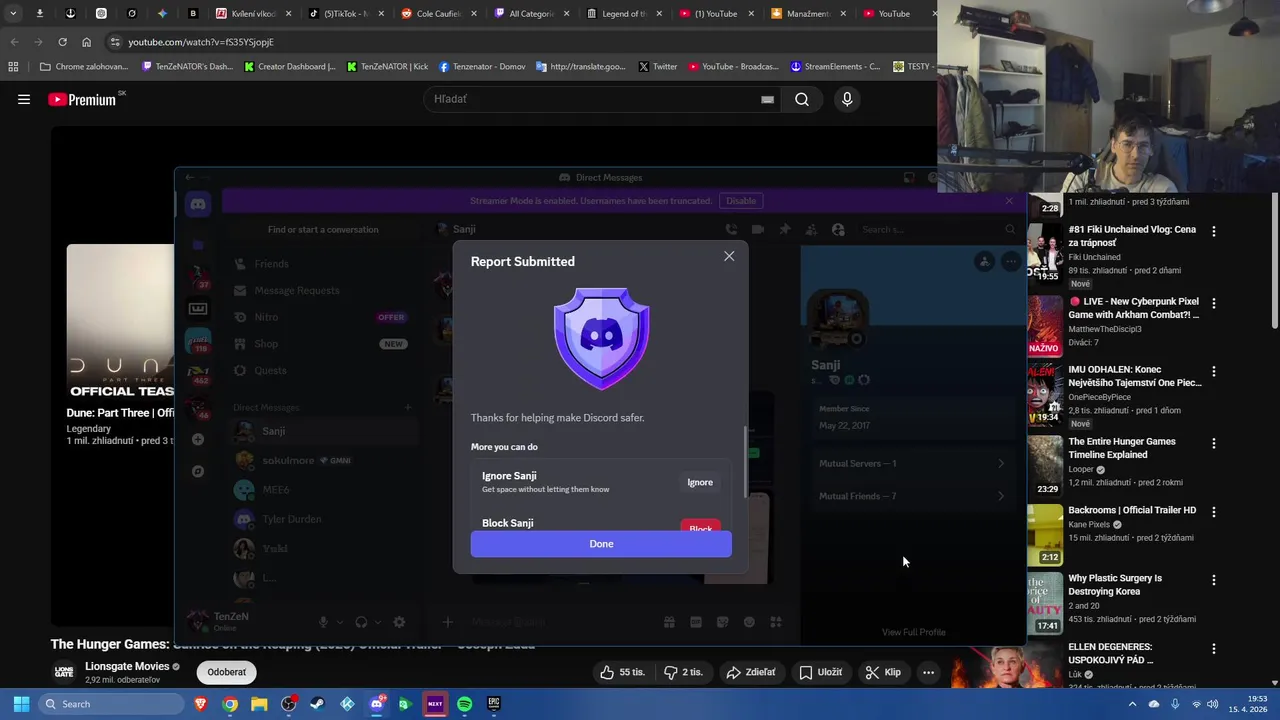This screenshot has width=1280, height=720.
Task: Open Creator Dashboard bookmark
Action: [x=290, y=67]
